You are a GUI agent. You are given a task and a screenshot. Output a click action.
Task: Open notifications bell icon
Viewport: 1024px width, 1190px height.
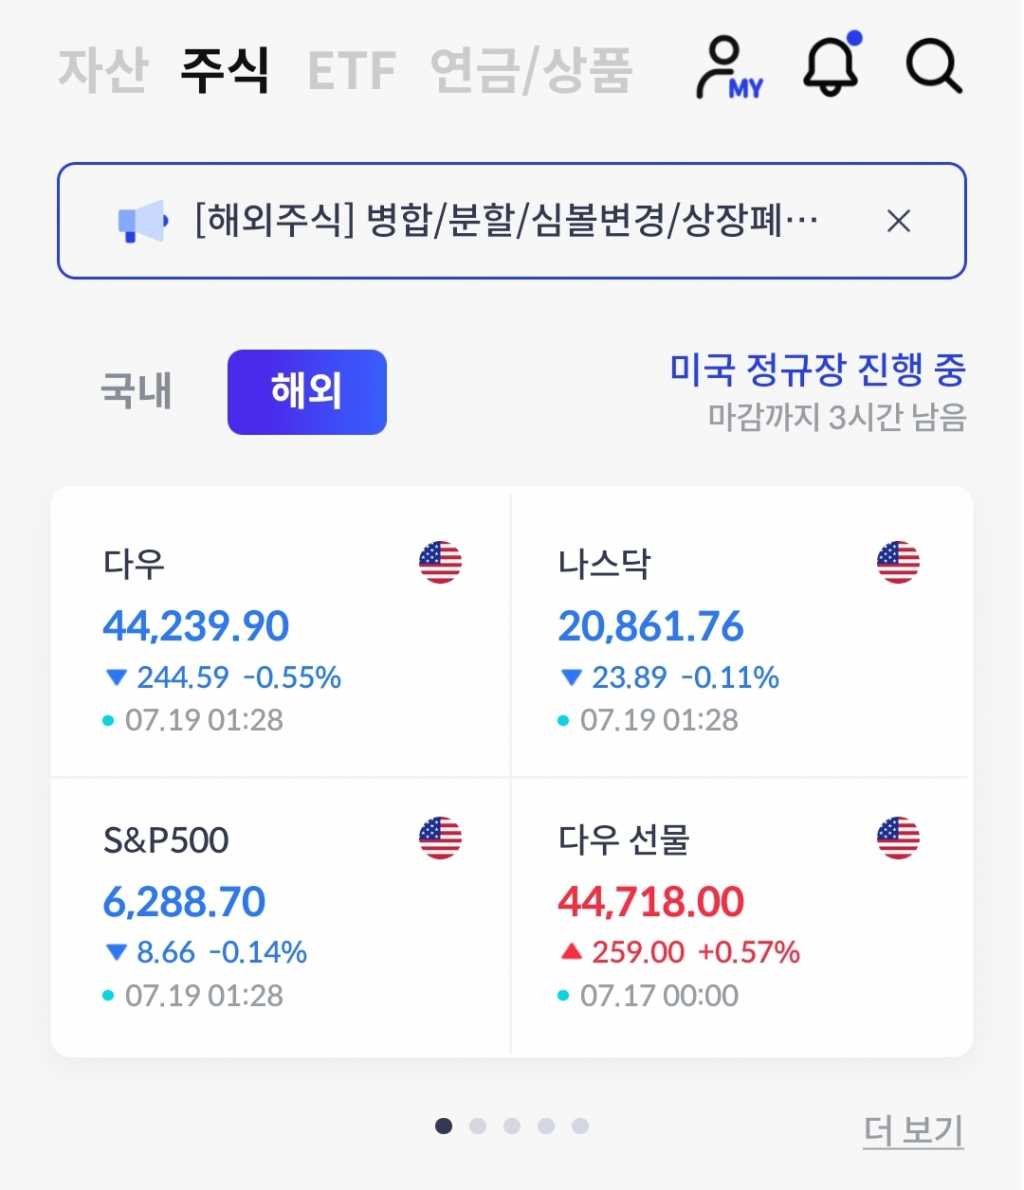[x=831, y=66]
